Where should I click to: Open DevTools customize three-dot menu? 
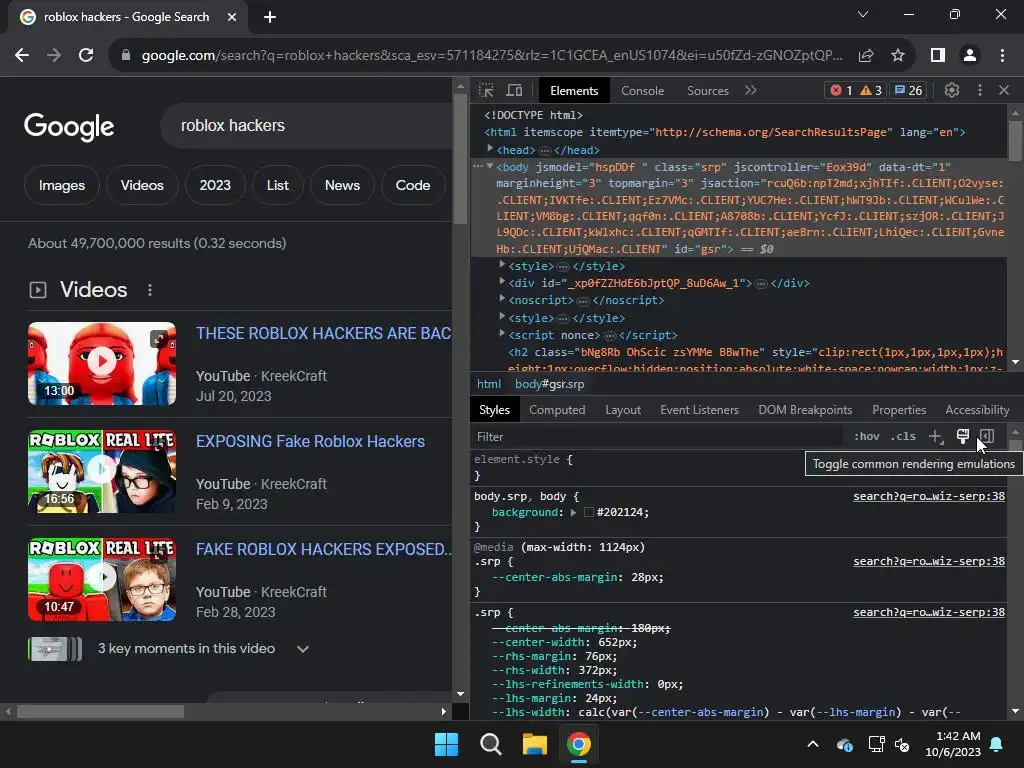point(980,91)
